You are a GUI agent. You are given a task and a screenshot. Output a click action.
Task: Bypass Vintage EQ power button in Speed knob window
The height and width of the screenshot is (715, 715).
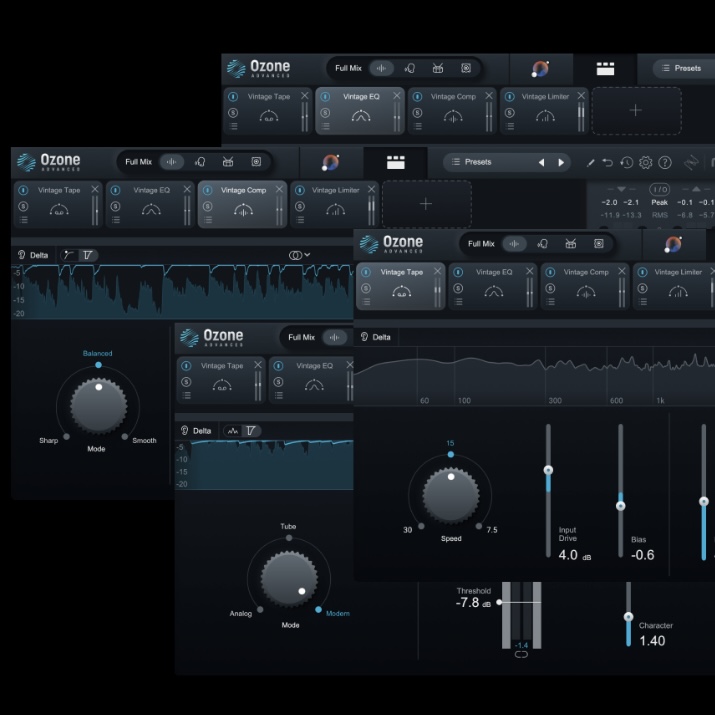click(x=458, y=272)
